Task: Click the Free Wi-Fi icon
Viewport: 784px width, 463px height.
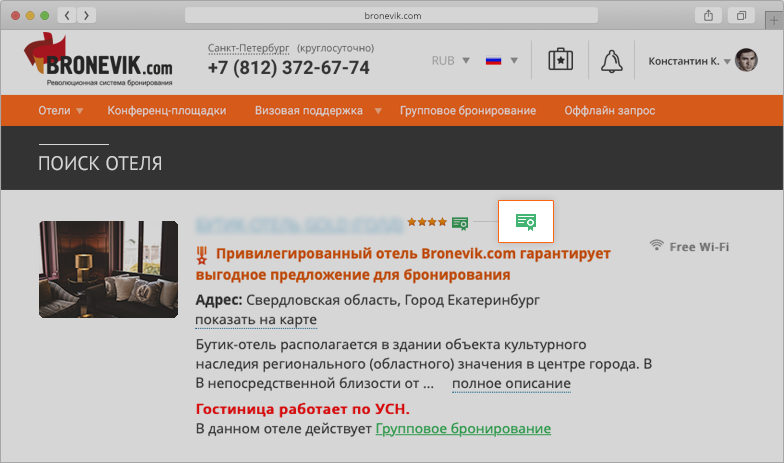Action: click(656, 245)
